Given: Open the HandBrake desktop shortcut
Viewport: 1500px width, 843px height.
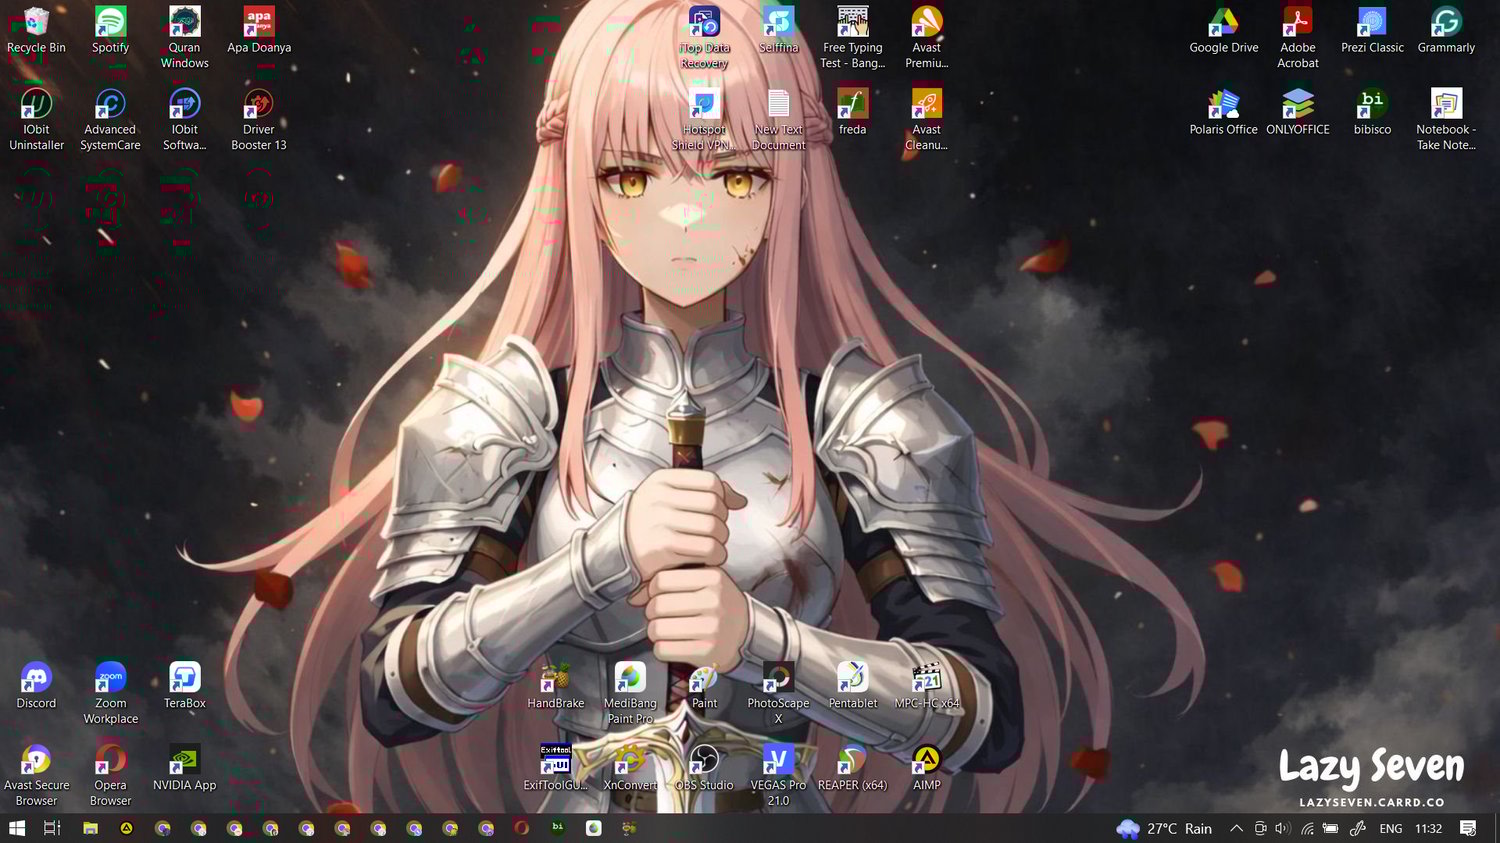Looking at the screenshot, I should 556,687.
